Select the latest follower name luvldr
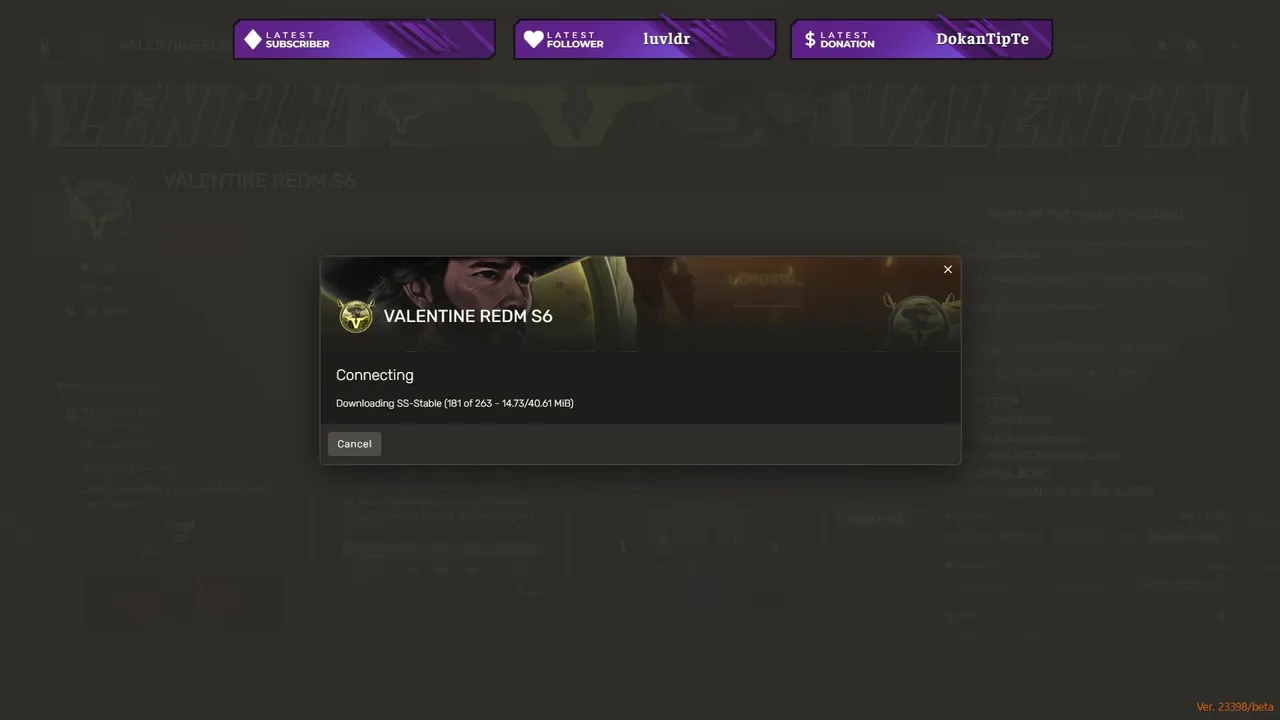The width and height of the screenshot is (1280, 720). (x=666, y=39)
